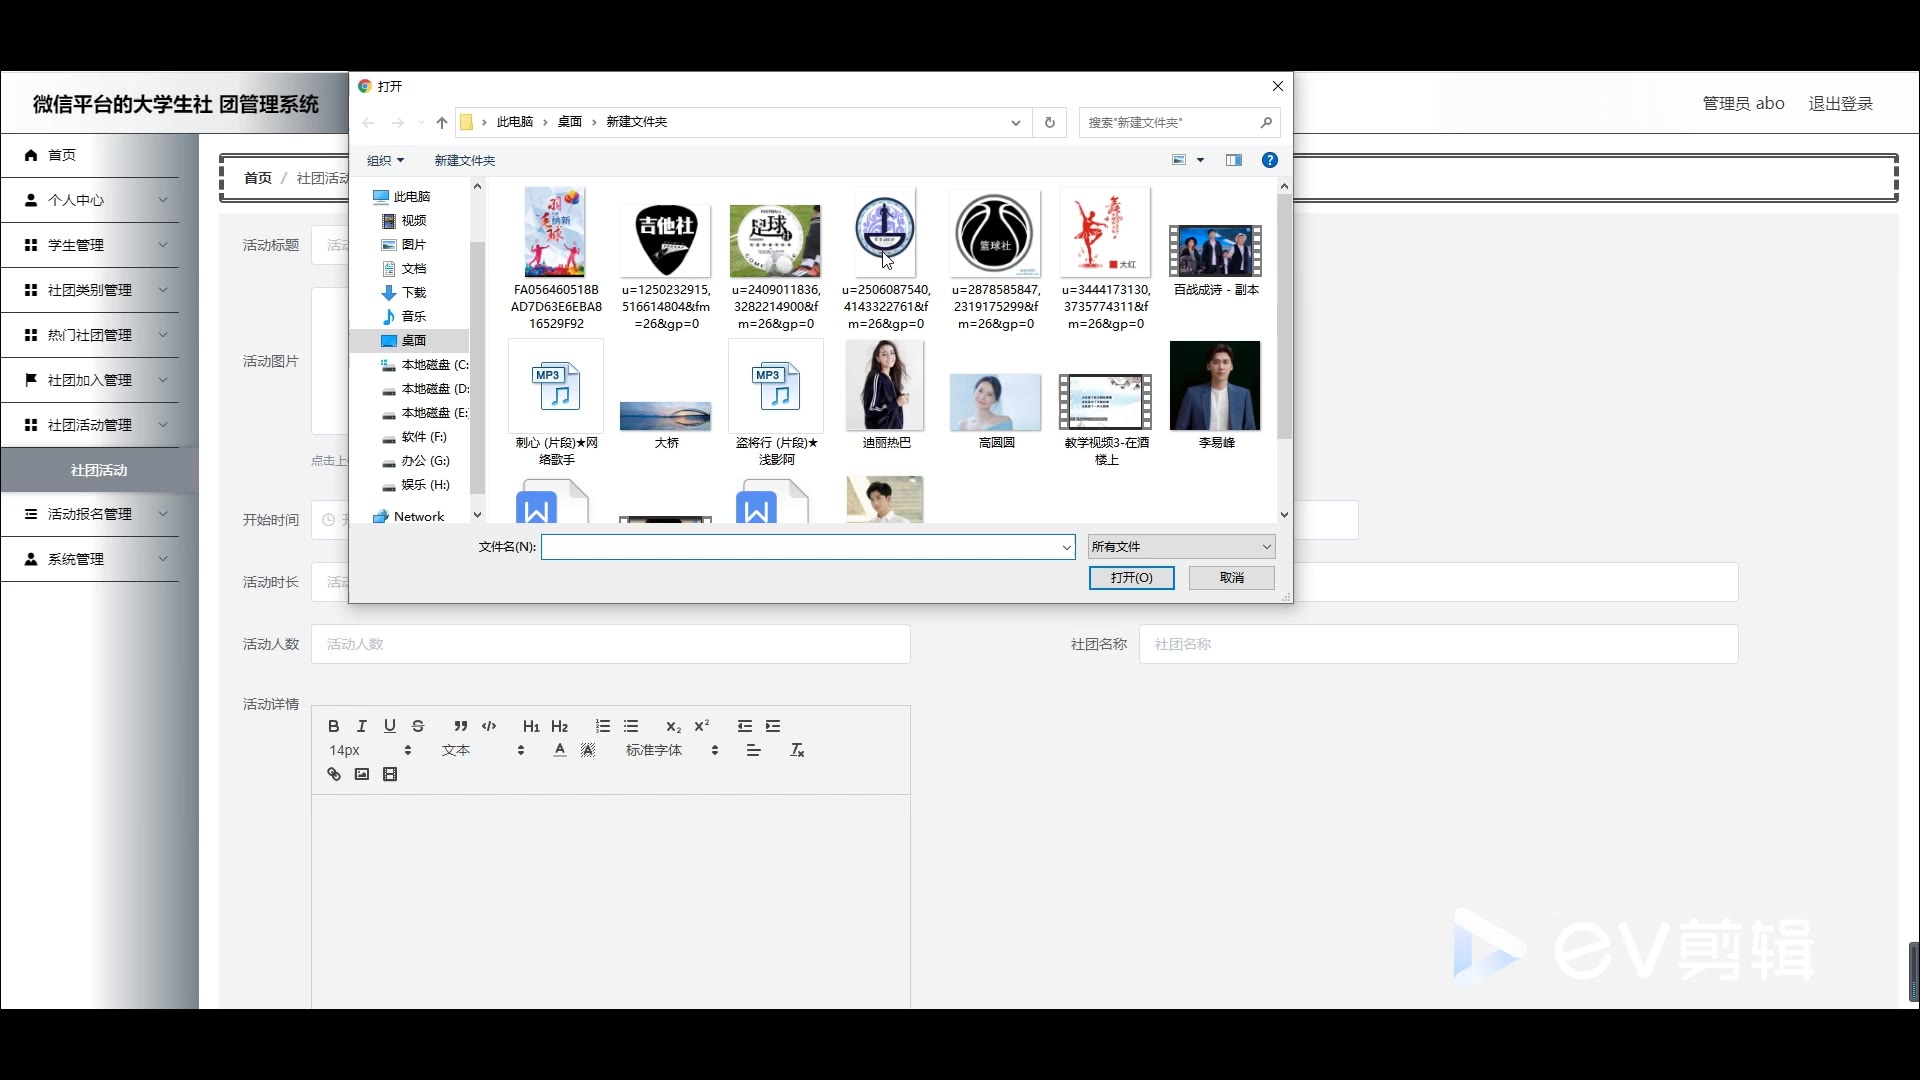Open the 所有文件 file type dropdown

point(1181,546)
